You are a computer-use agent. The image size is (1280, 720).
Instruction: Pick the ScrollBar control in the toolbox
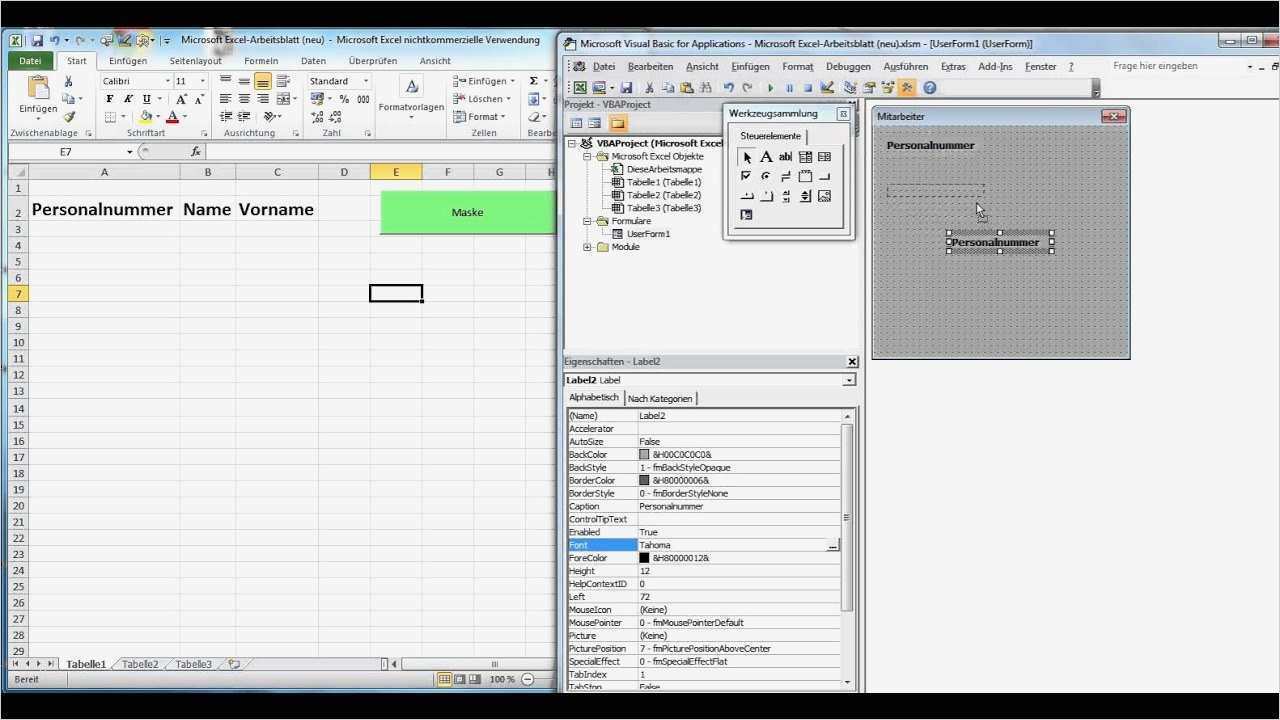coord(785,196)
